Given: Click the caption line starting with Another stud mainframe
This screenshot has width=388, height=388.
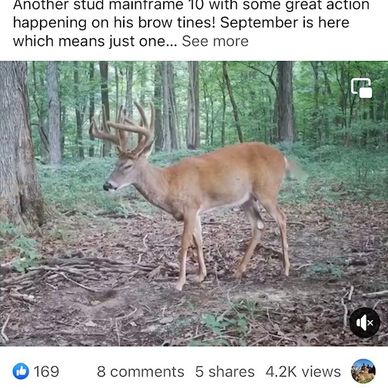Looking at the screenshot, I should pos(191,5).
